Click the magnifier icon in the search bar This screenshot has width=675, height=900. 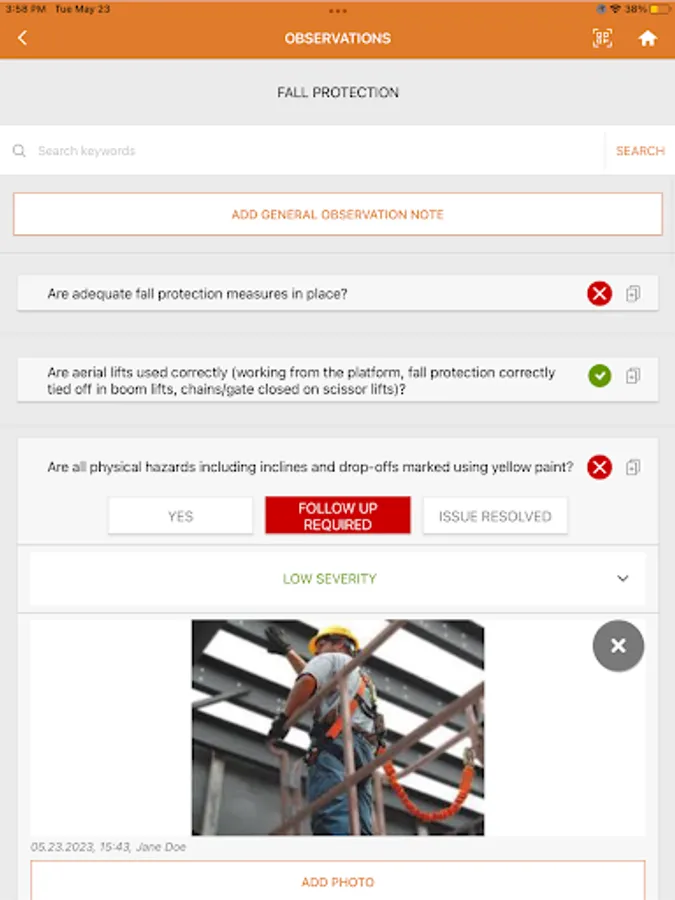[19, 150]
